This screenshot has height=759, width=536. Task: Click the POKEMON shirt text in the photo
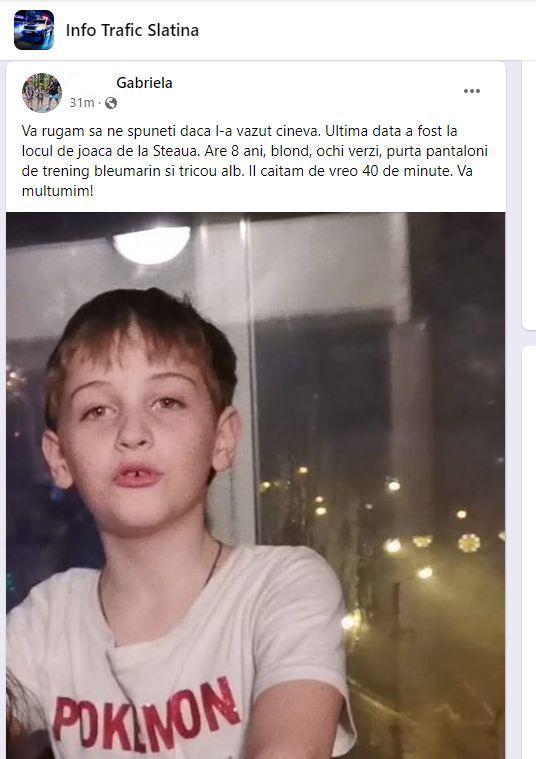click(147, 712)
